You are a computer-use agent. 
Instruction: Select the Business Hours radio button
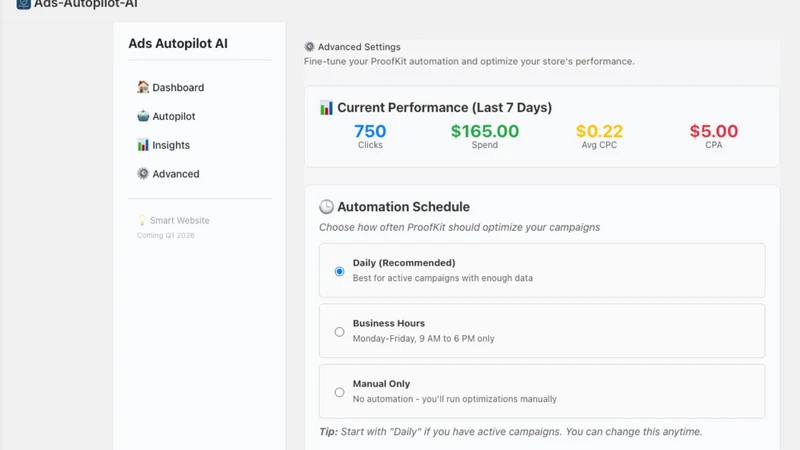tap(339, 332)
